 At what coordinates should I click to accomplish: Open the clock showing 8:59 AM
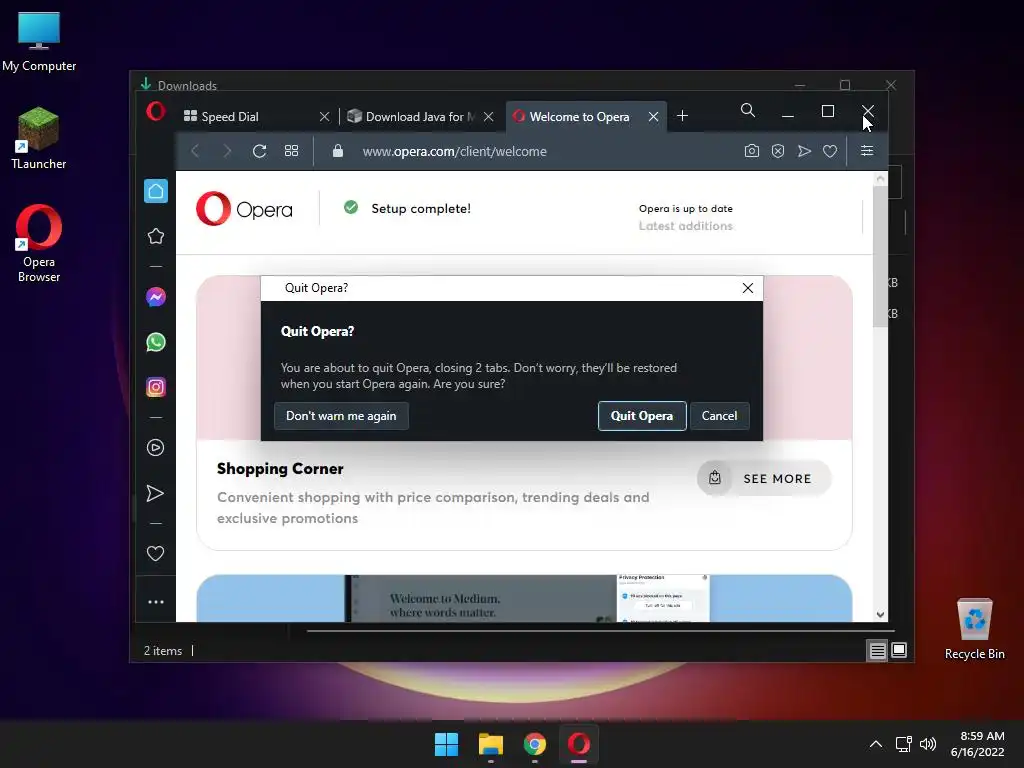[978, 744]
